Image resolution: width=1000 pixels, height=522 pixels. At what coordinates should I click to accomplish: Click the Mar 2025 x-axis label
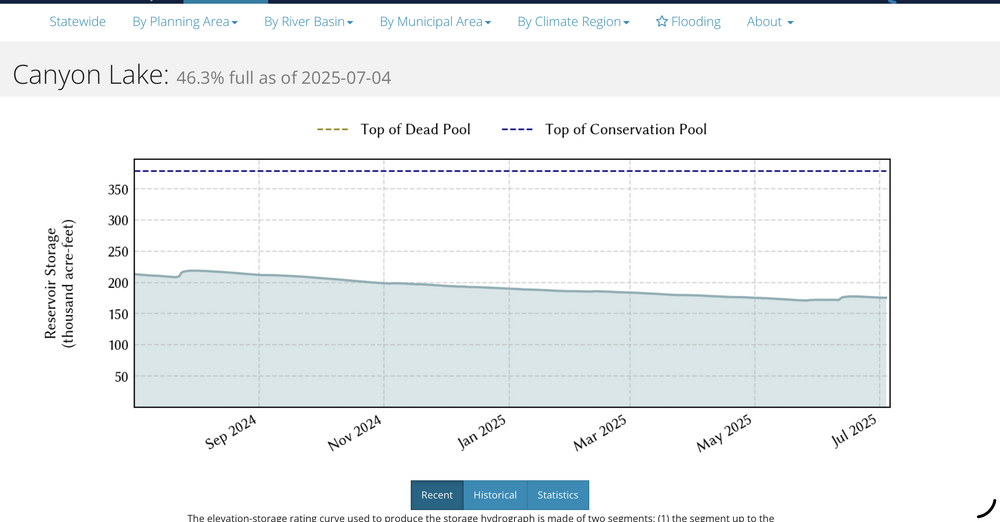coord(600,433)
